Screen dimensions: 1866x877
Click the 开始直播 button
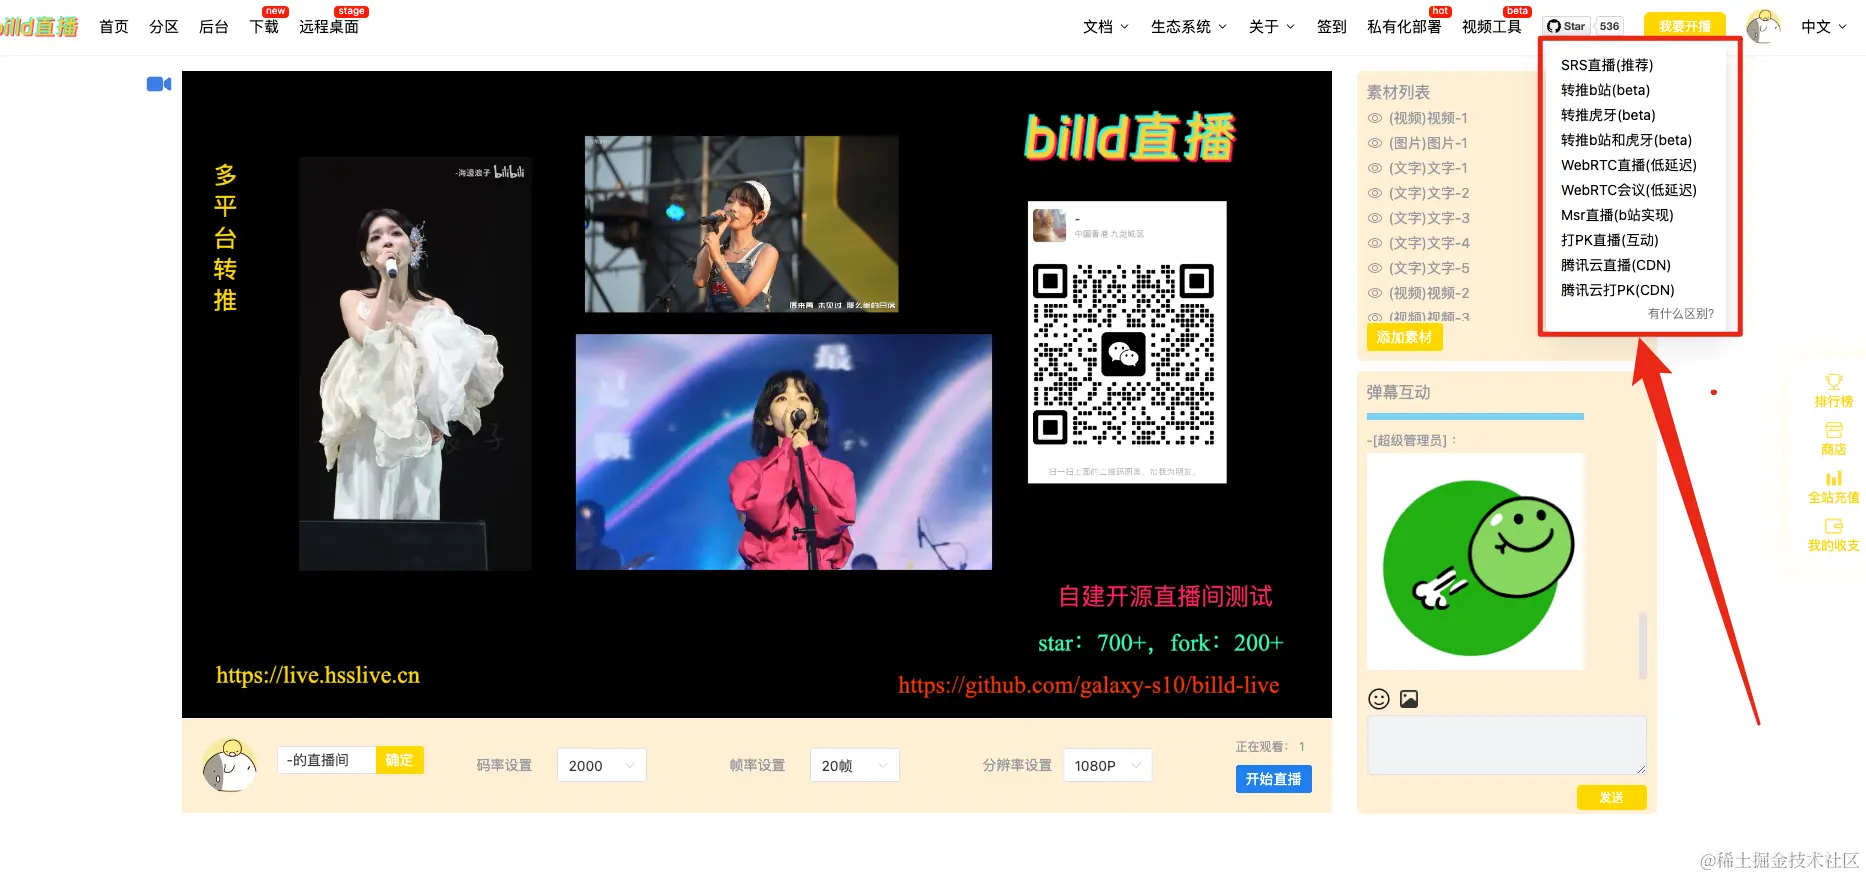(1273, 779)
